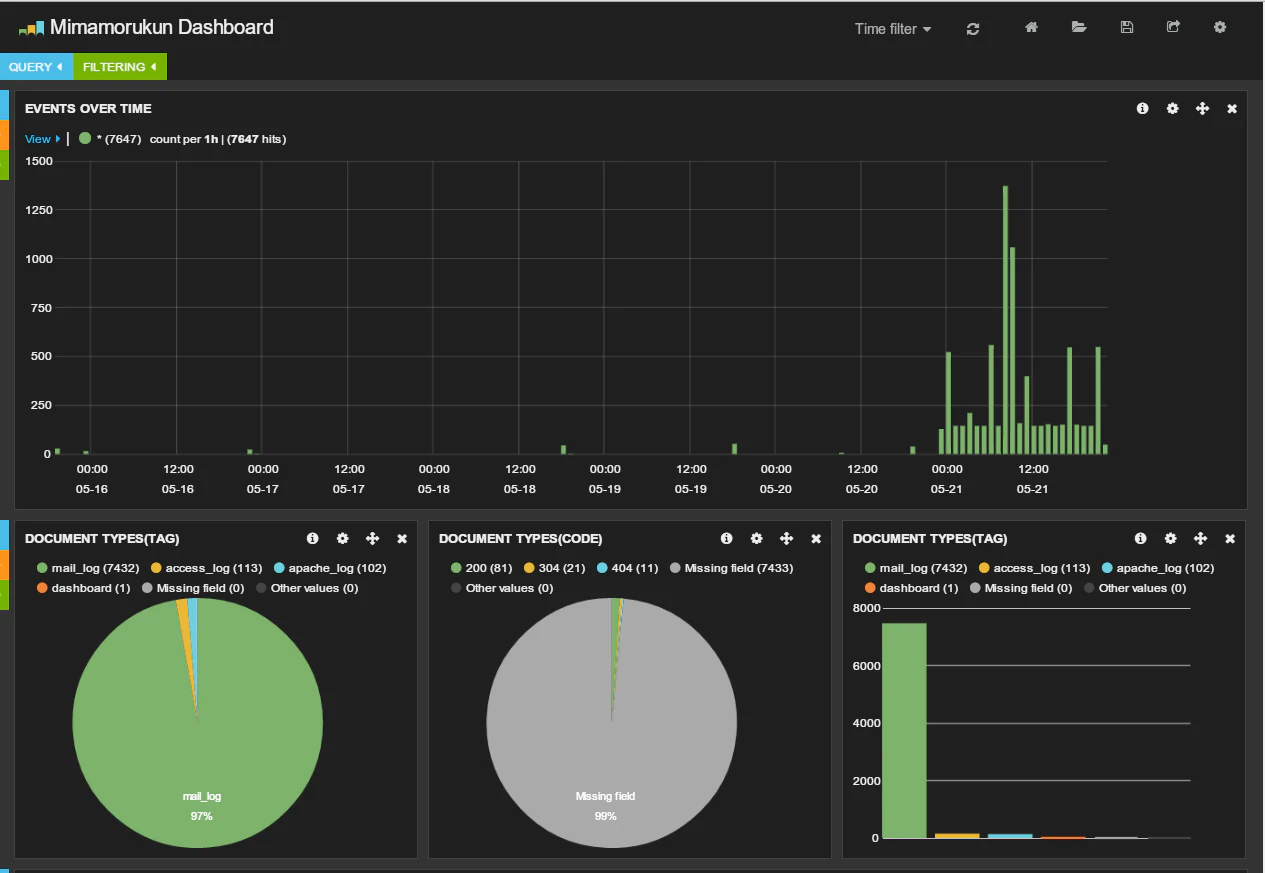
Task: Open the load dashboard folder icon
Action: tap(1079, 28)
